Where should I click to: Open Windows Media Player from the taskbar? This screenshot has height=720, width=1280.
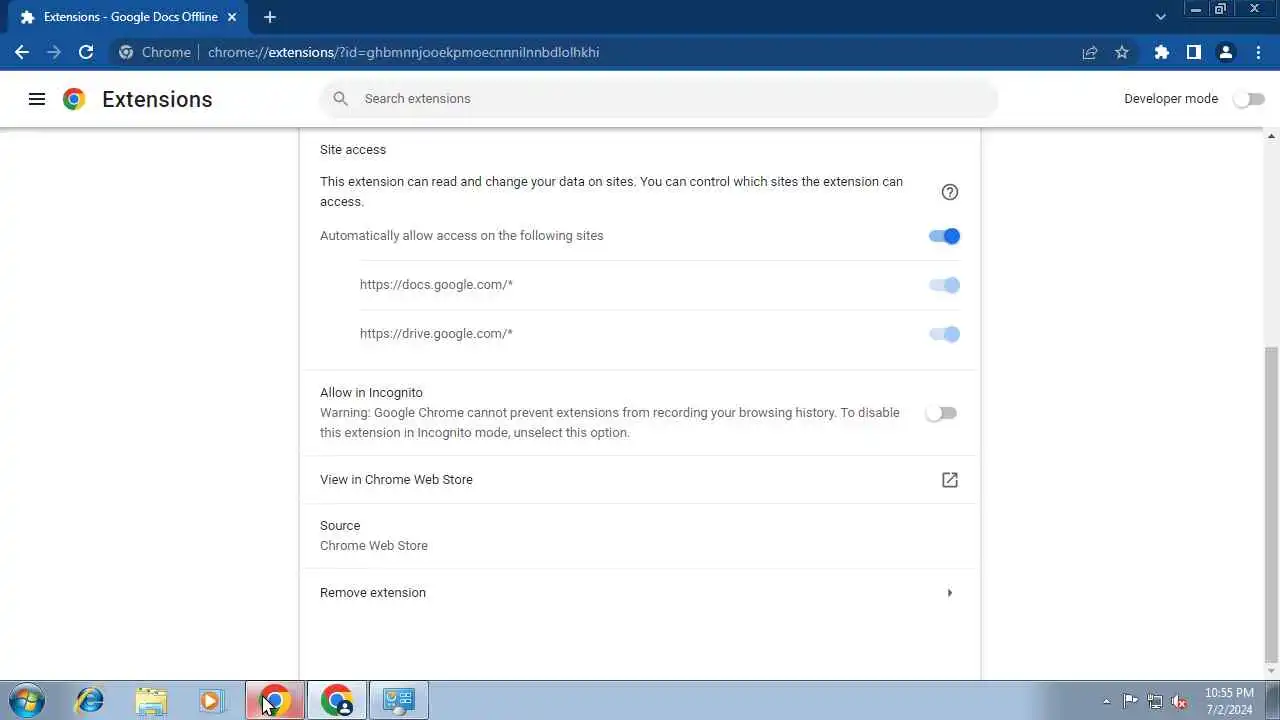[211, 701]
